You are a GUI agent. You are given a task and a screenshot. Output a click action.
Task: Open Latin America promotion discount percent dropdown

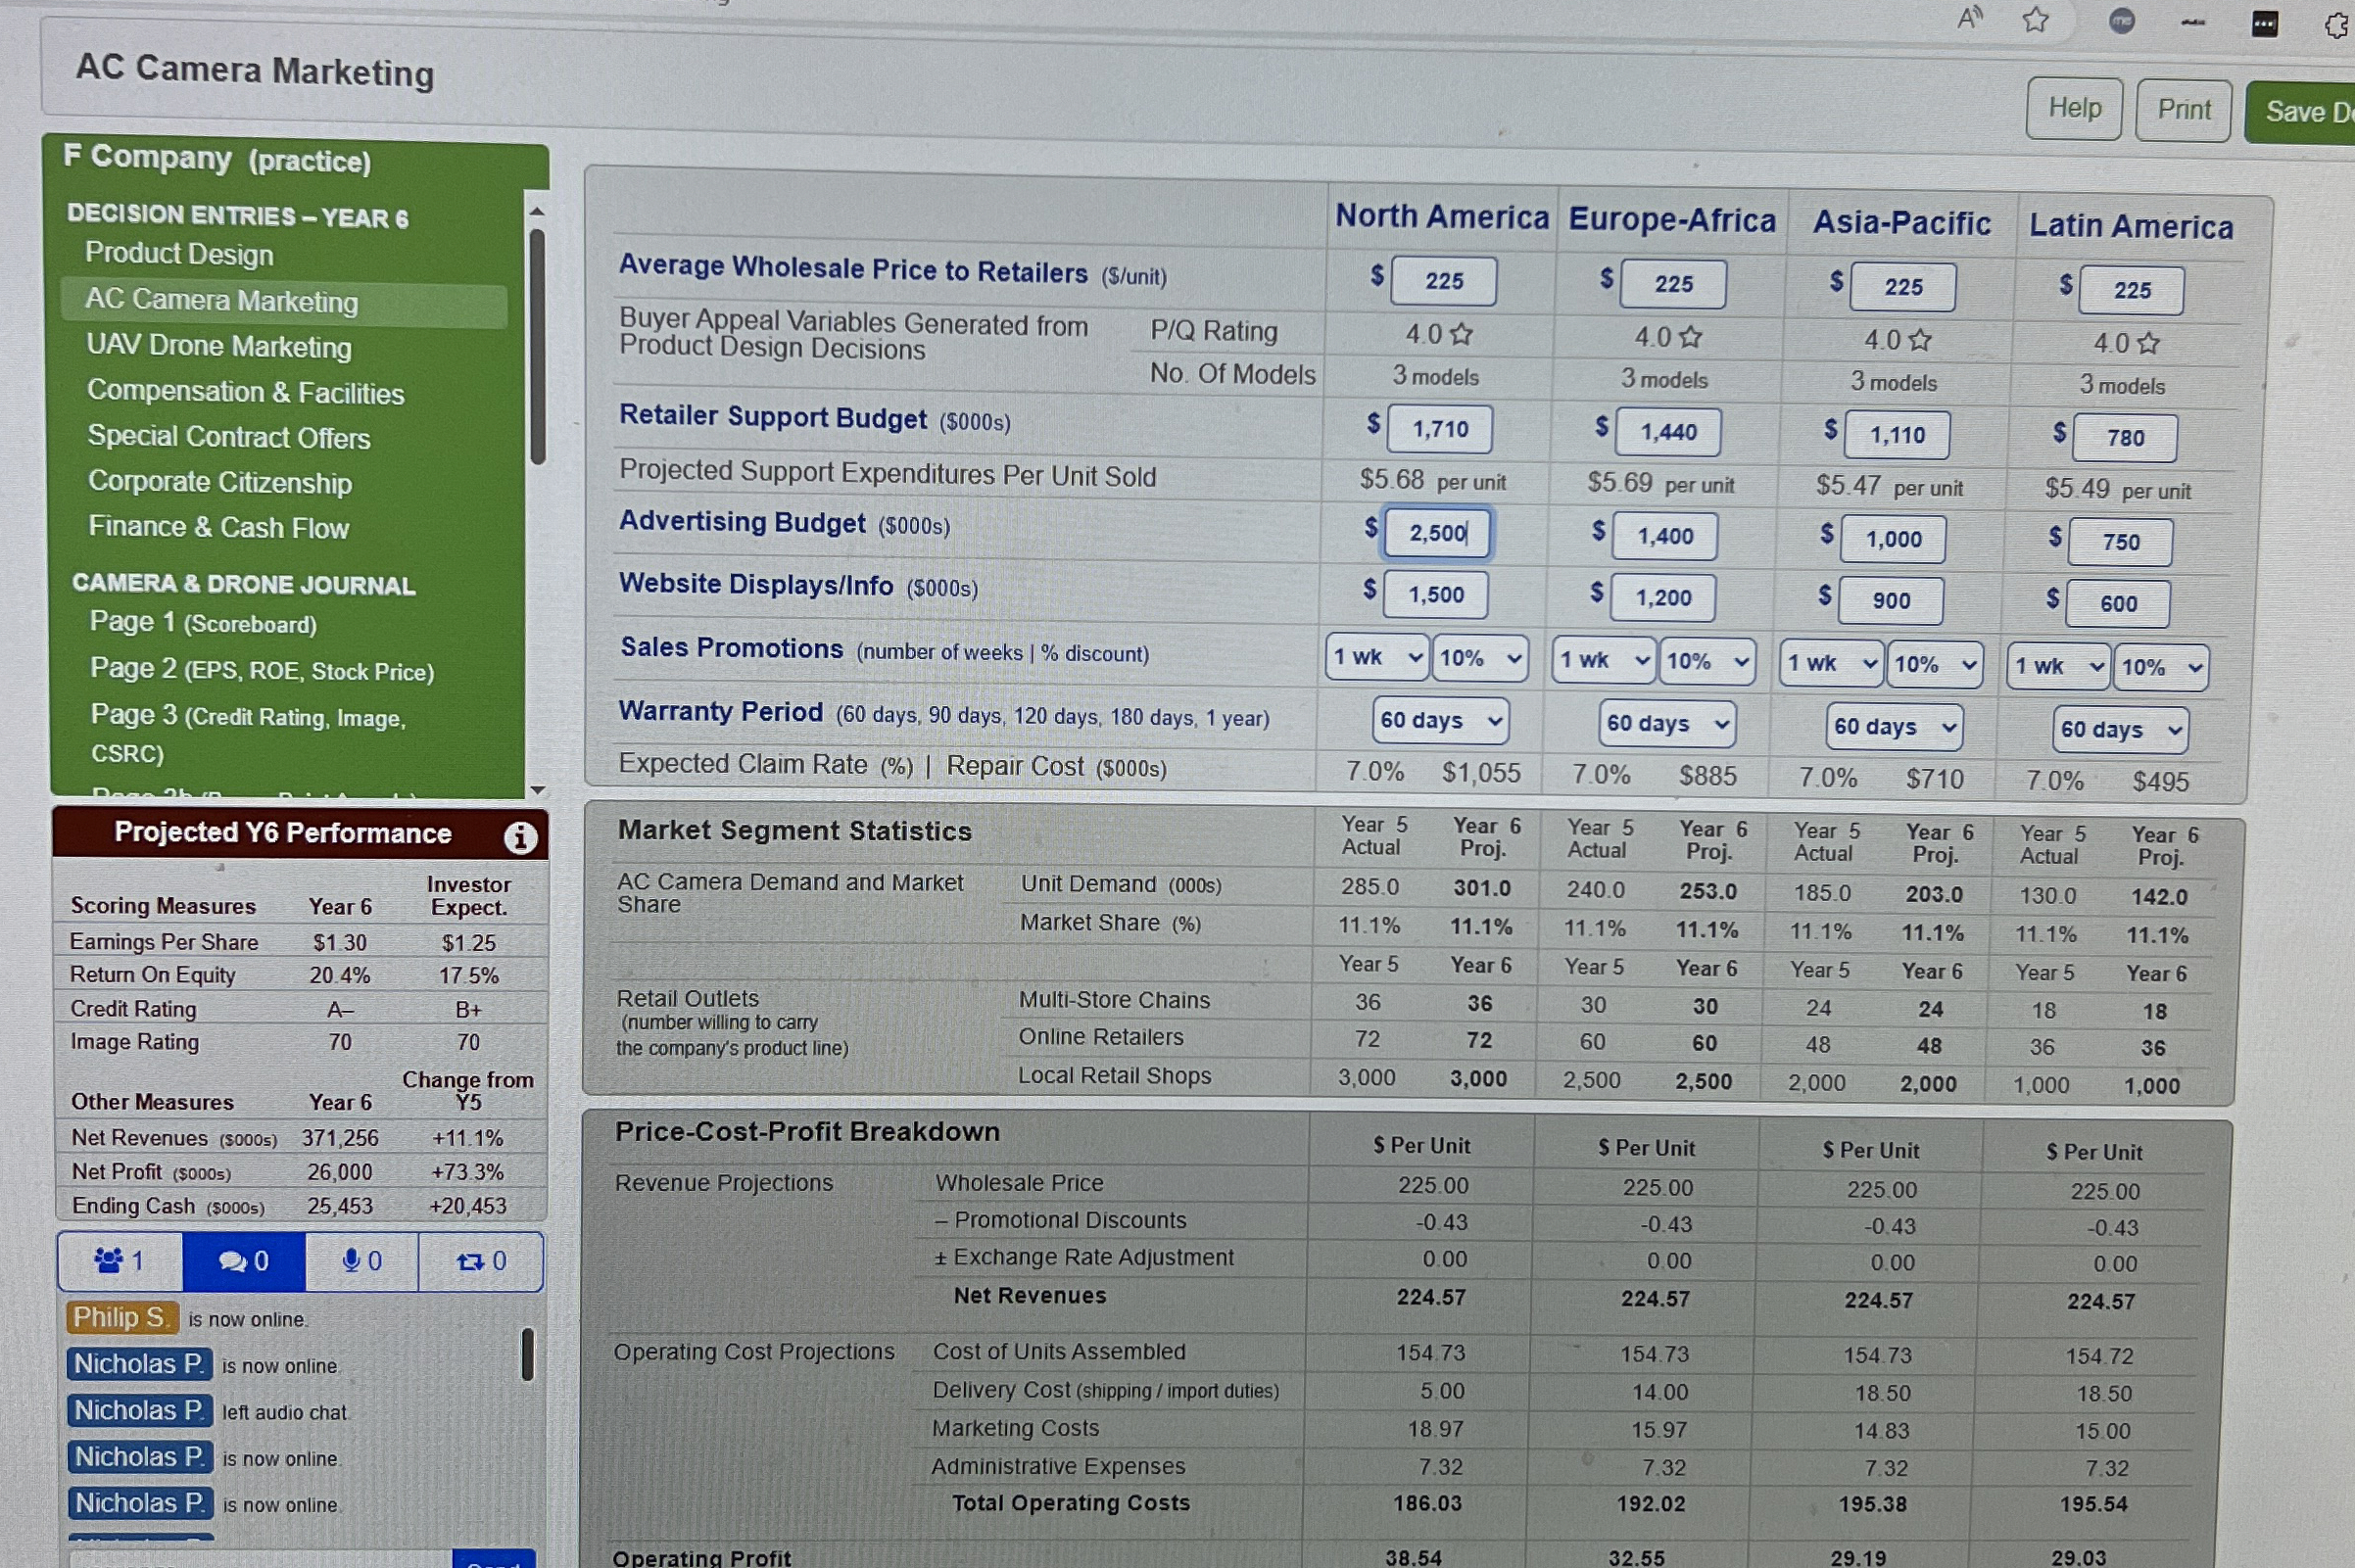(2160, 667)
